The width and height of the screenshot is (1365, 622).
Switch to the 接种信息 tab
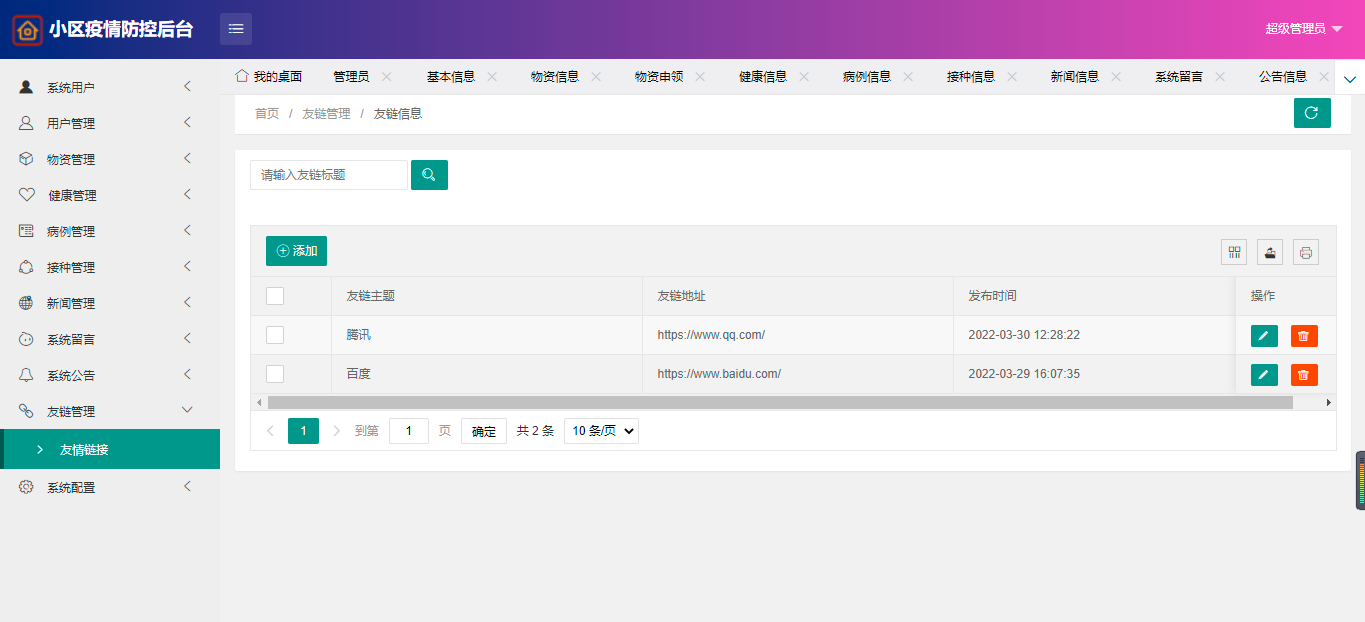tap(971, 76)
